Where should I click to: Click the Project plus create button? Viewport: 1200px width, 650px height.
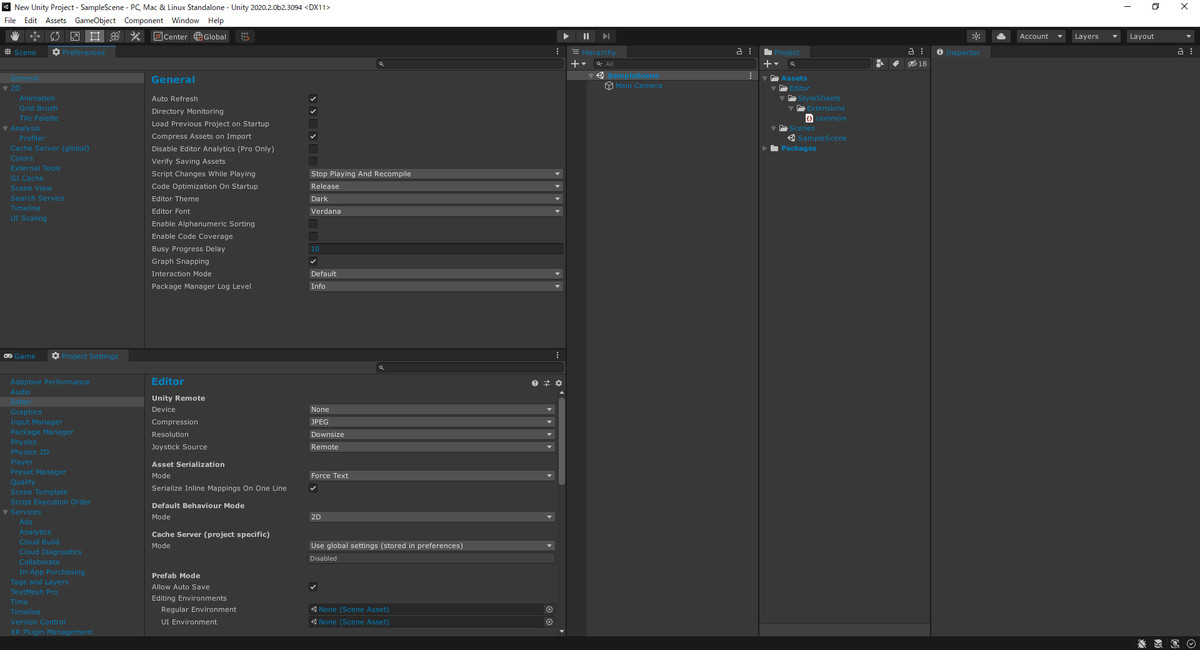pos(770,63)
